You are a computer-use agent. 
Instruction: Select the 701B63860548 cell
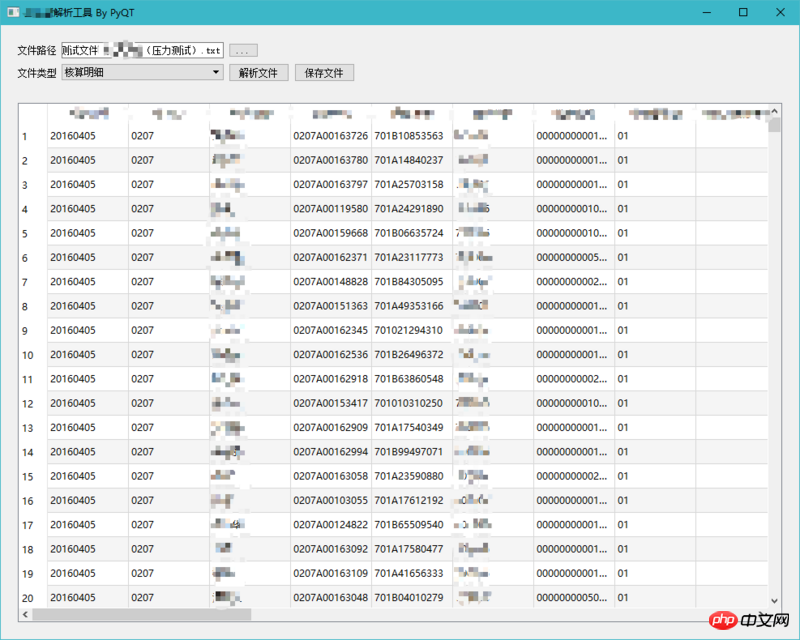tap(412, 379)
